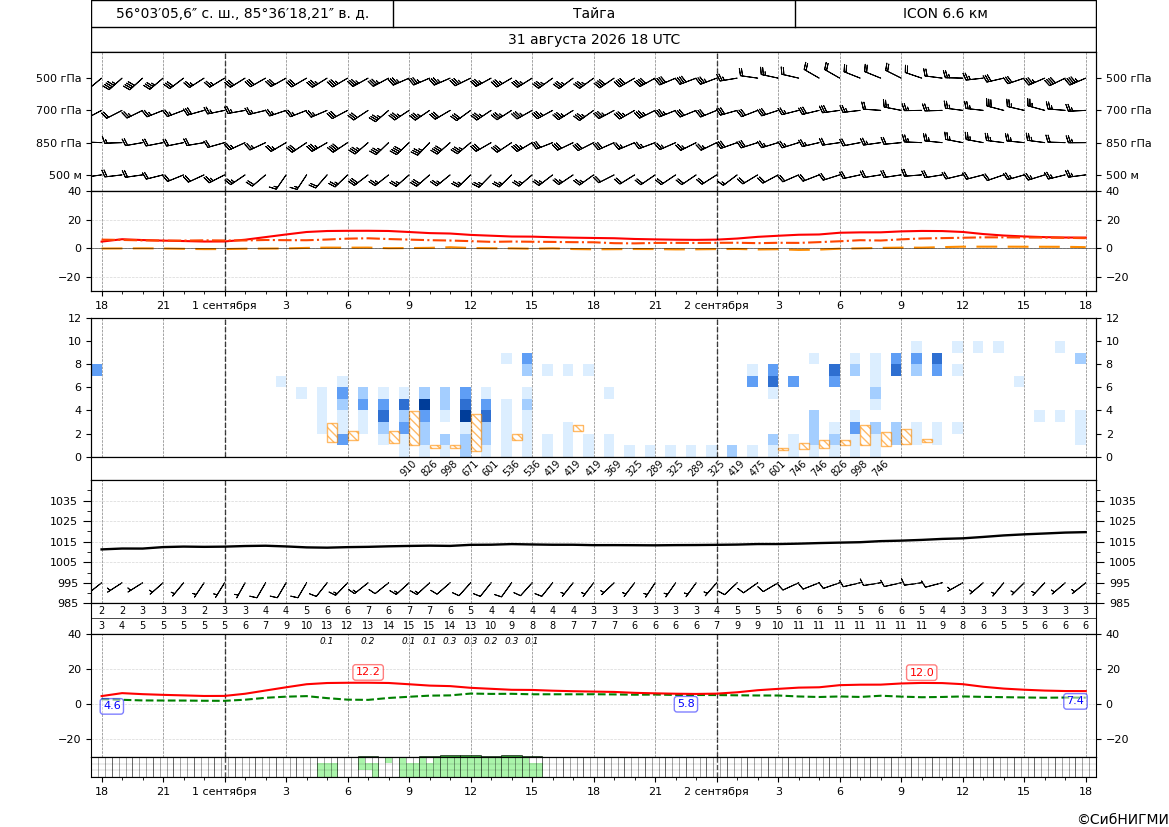This screenshot has width=1169, height=827.
Task: Click the right 500 м level label
Action: (1122, 175)
